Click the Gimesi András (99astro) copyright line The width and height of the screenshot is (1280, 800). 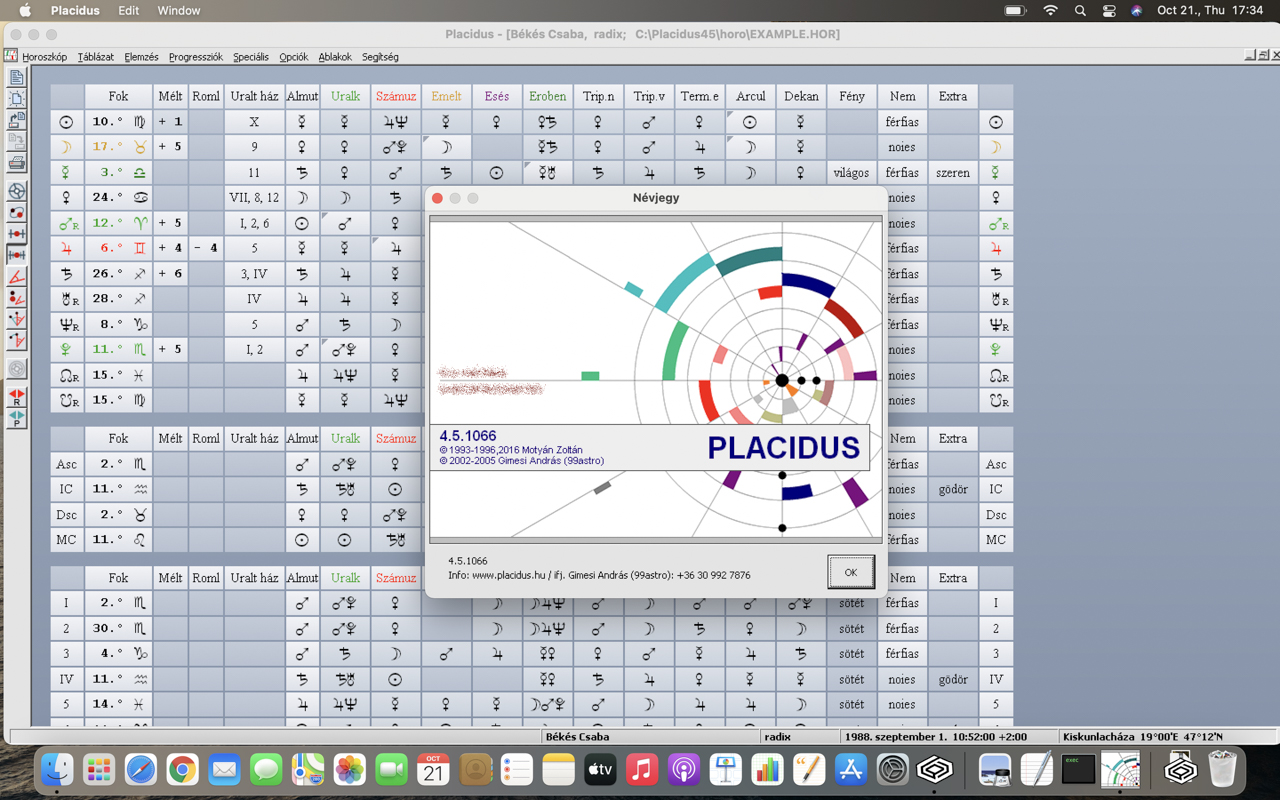522,461
